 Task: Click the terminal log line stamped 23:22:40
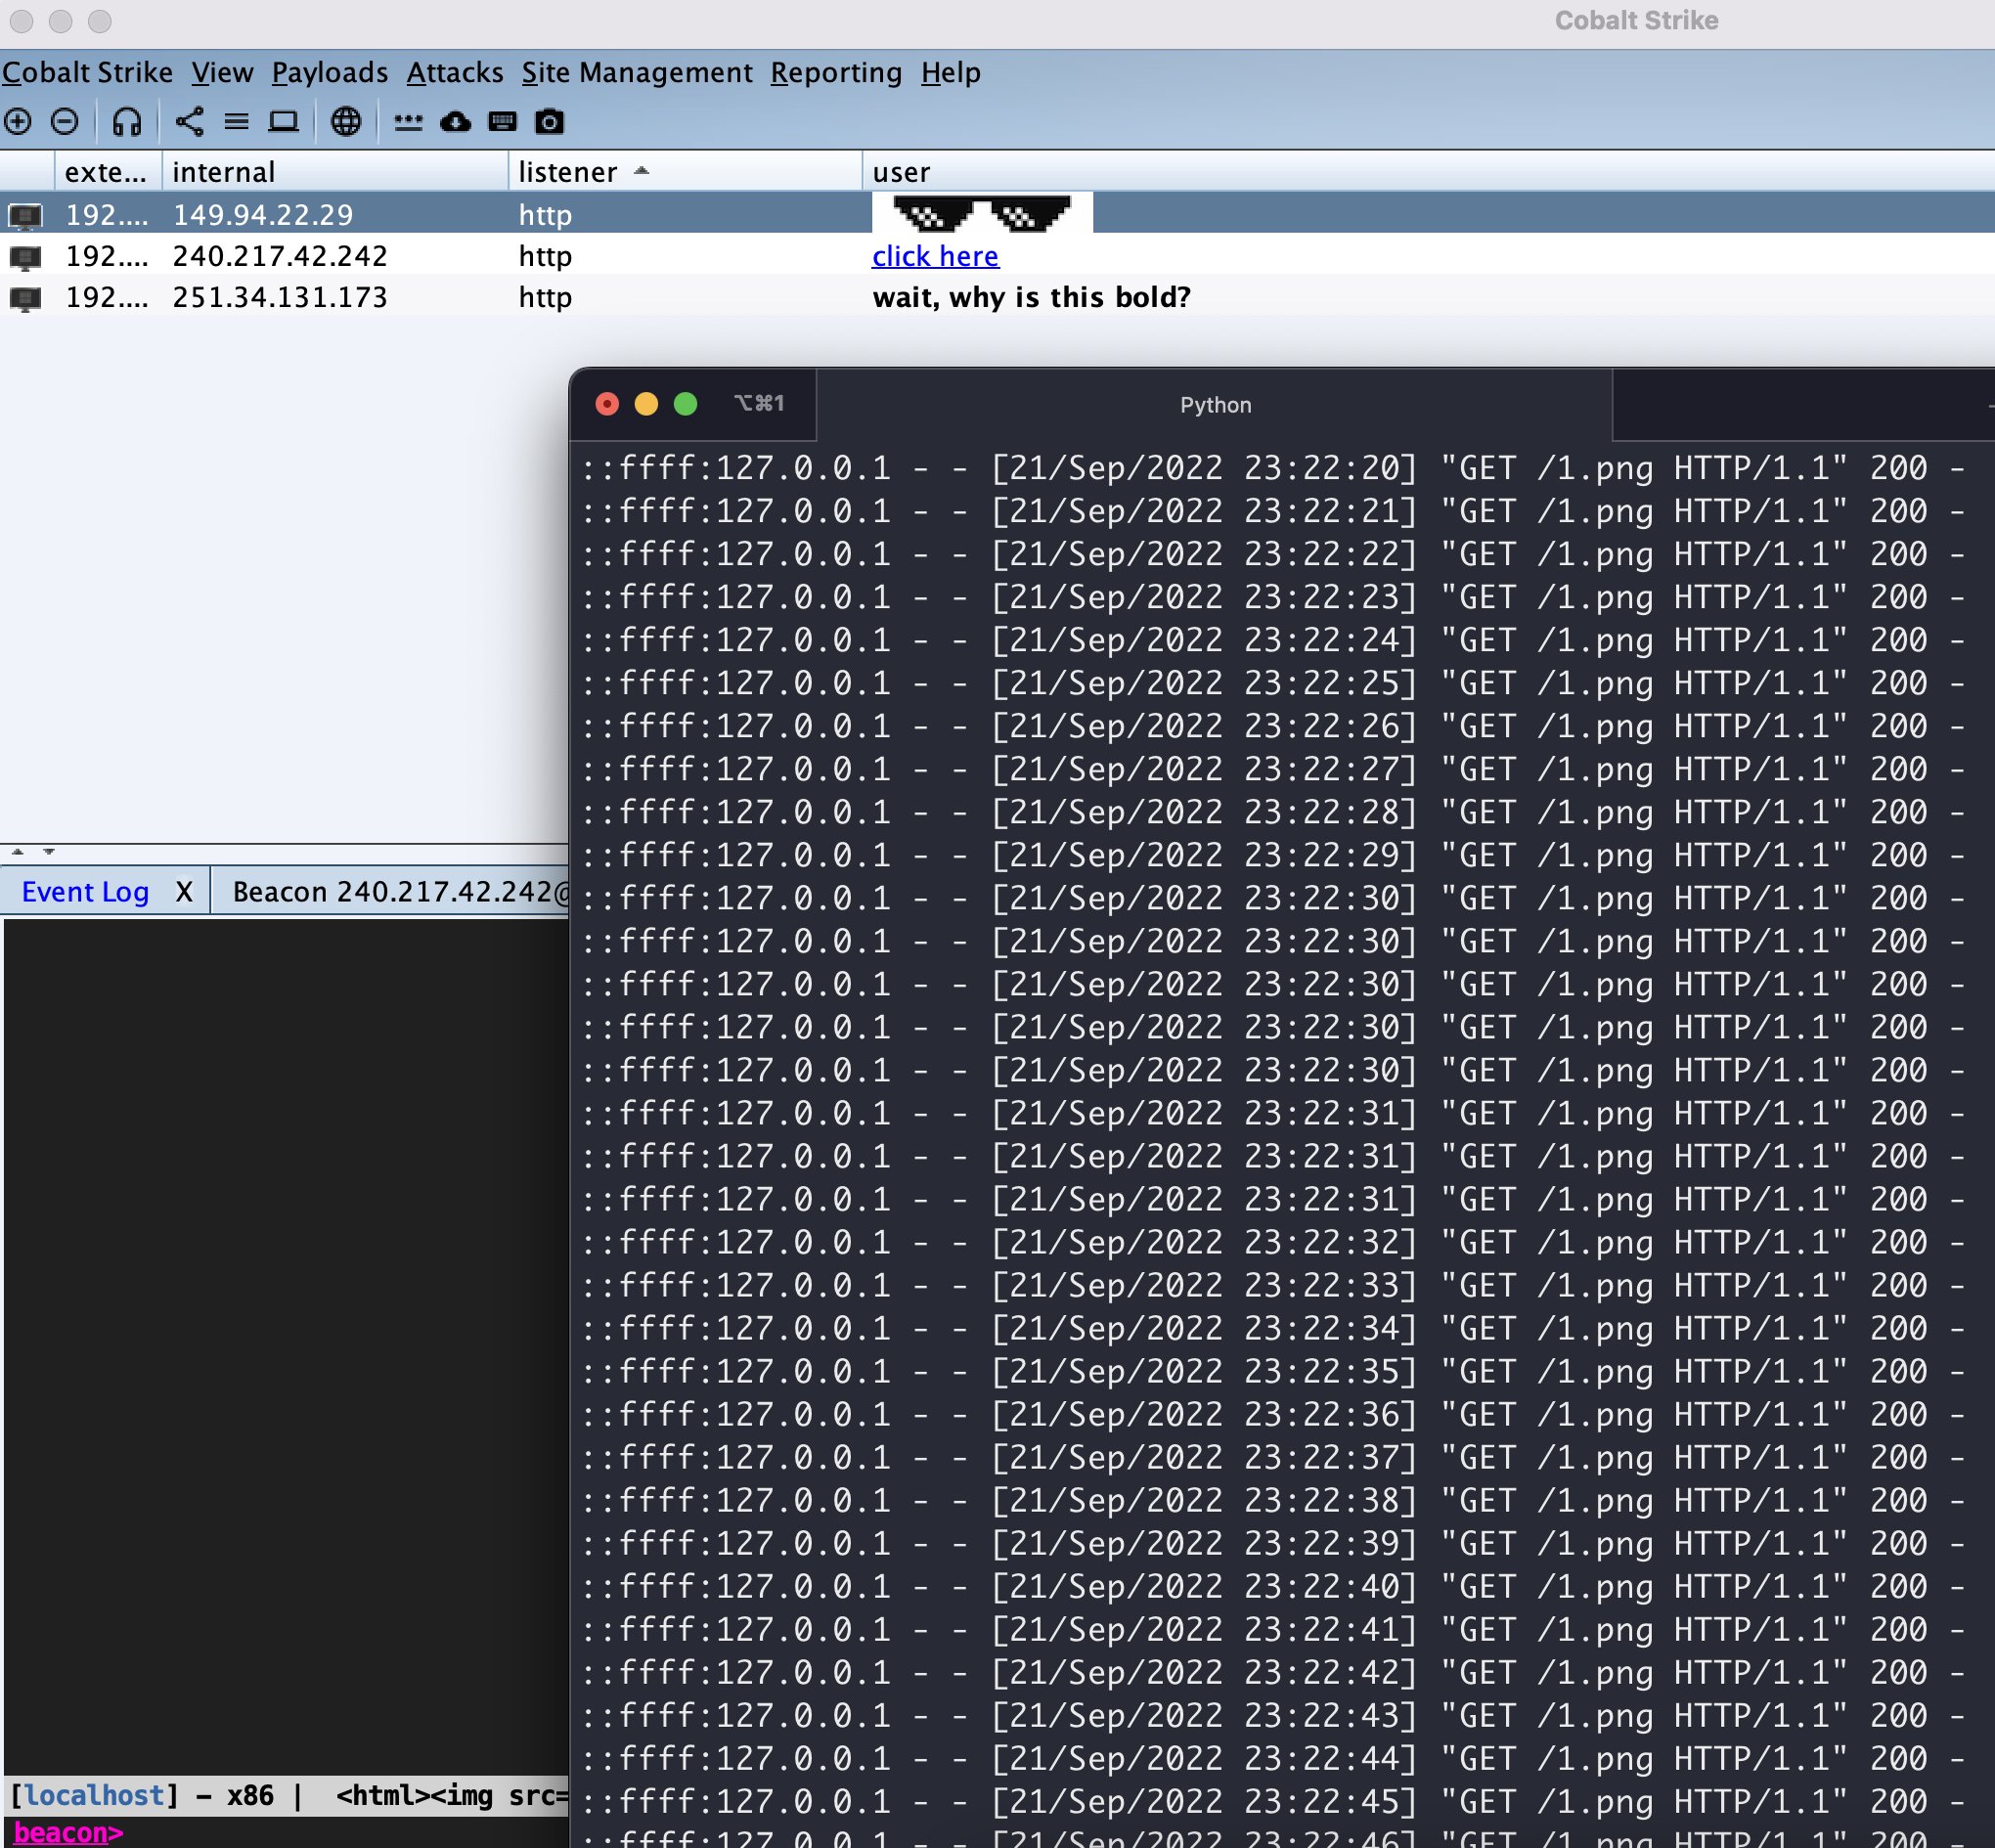[1273, 1586]
